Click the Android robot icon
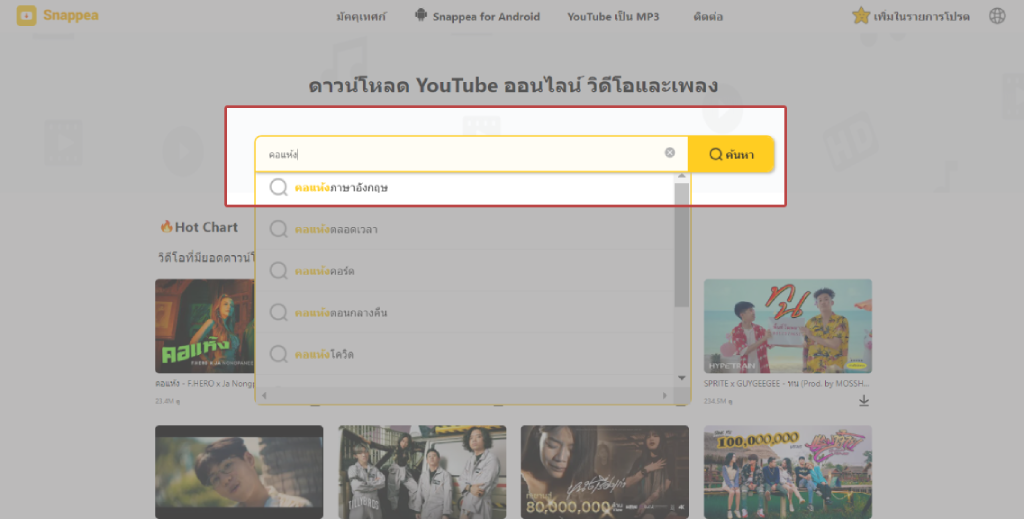This screenshot has width=1024, height=519. coord(421,15)
